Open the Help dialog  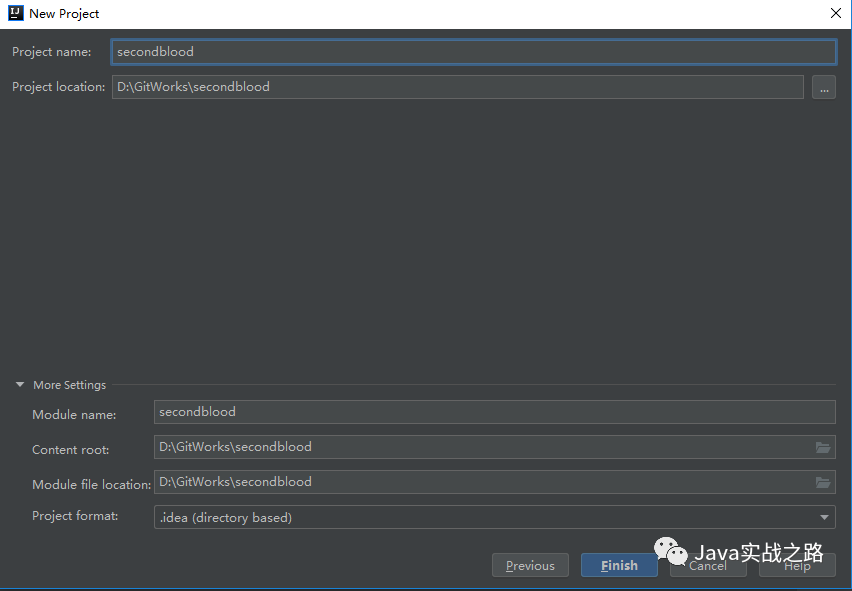point(797,565)
